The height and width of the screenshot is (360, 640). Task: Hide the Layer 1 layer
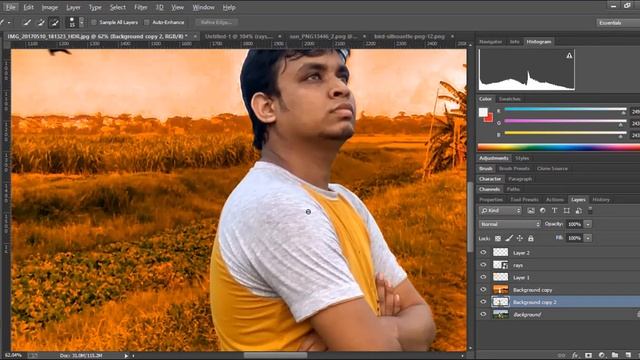[x=483, y=277]
